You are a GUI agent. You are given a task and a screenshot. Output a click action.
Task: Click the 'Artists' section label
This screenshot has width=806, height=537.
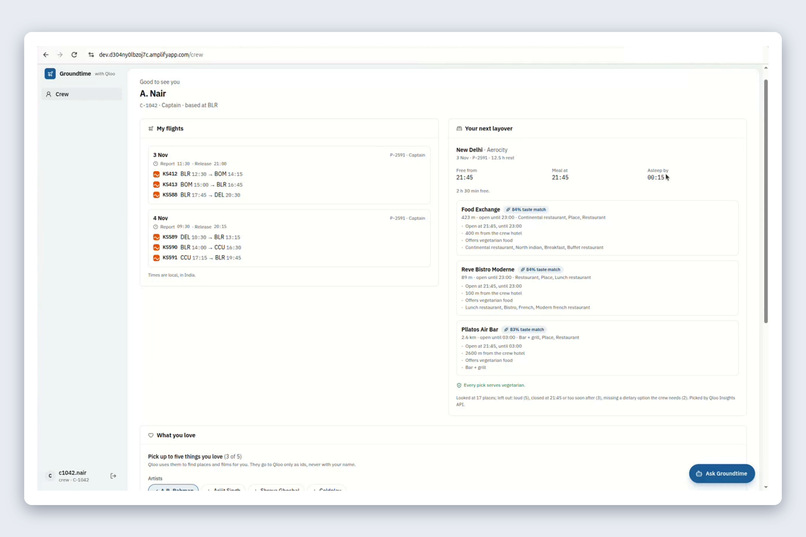point(155,478)
